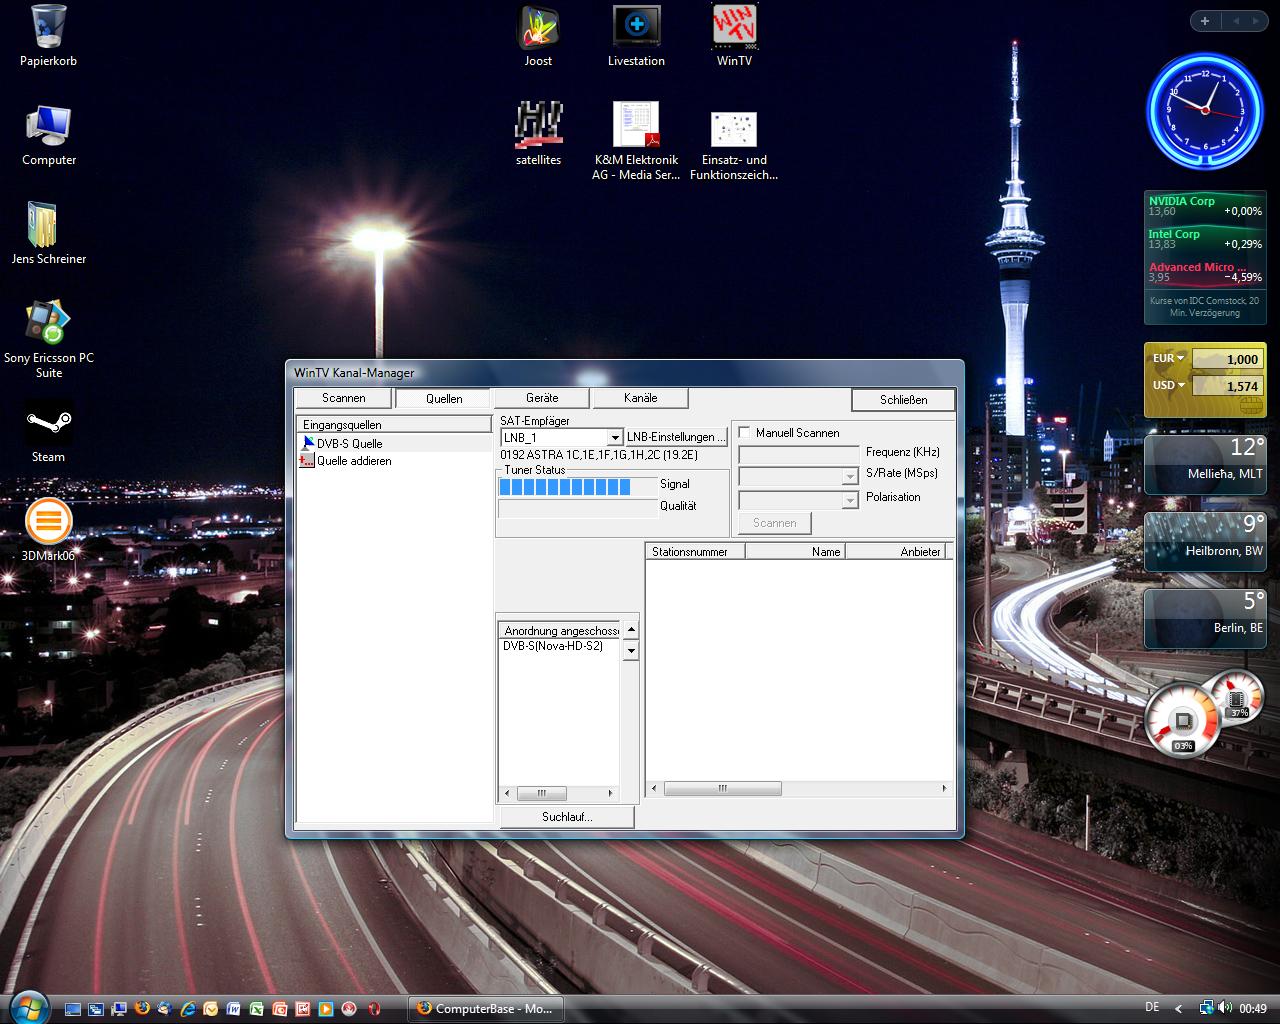Click the Schließen button
This screenshot has width=1280, height=1024.
903,399
